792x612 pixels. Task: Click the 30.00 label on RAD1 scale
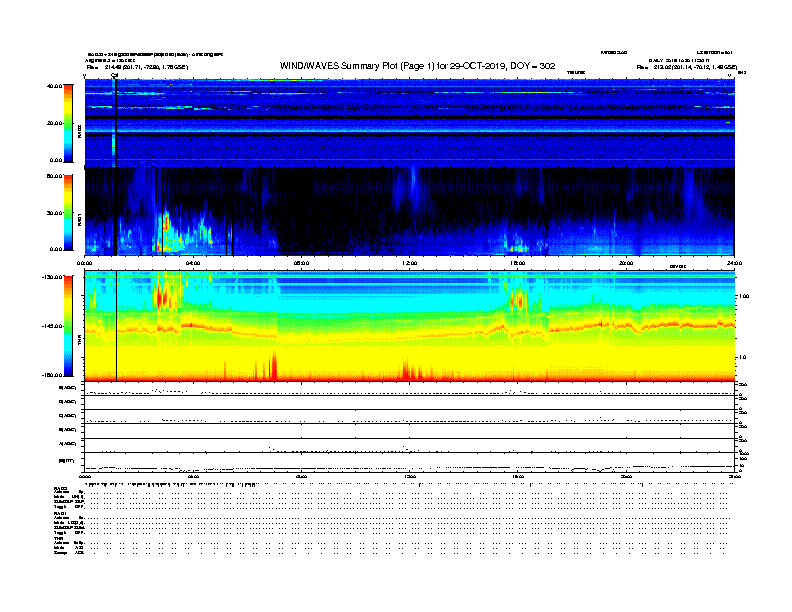pyautogui.click(x=55, y=213)
